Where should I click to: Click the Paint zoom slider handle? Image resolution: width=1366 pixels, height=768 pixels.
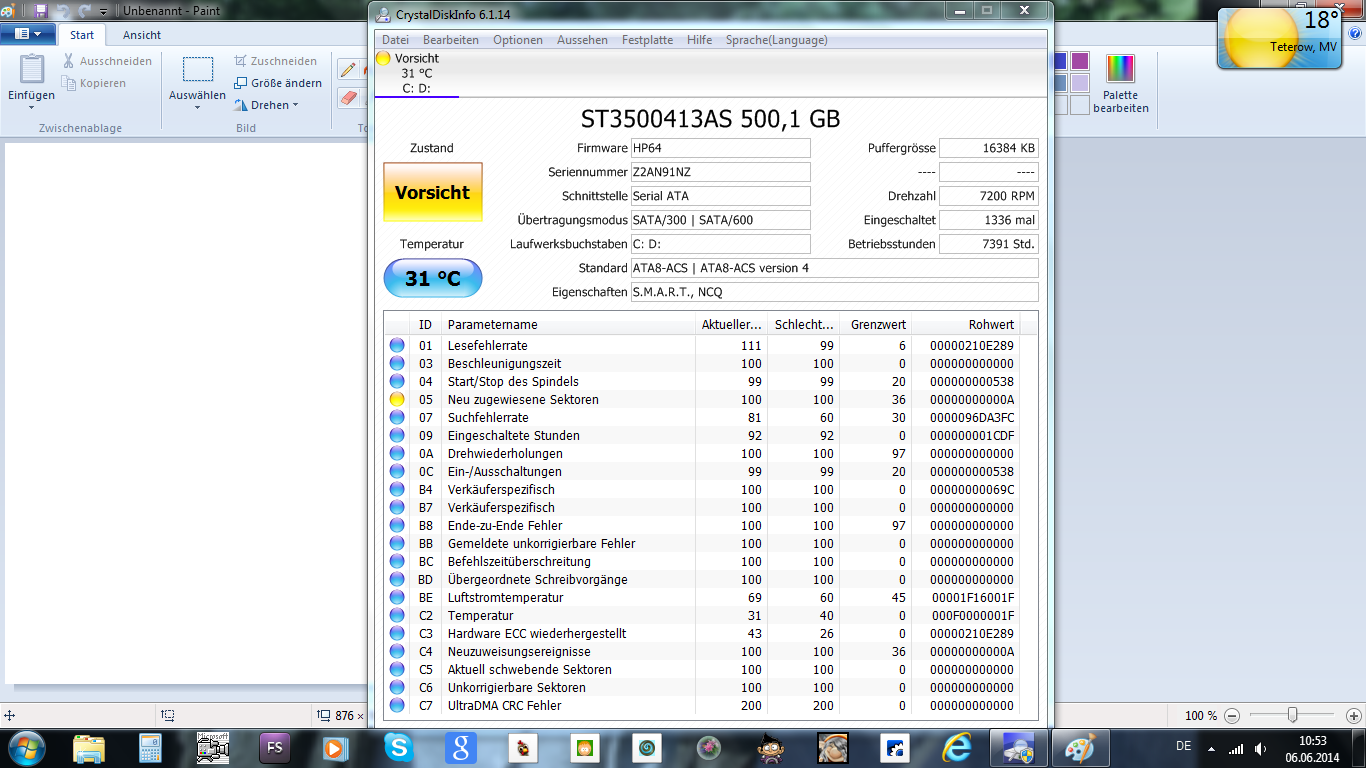pyautogui.click(x=1293, y=715)
